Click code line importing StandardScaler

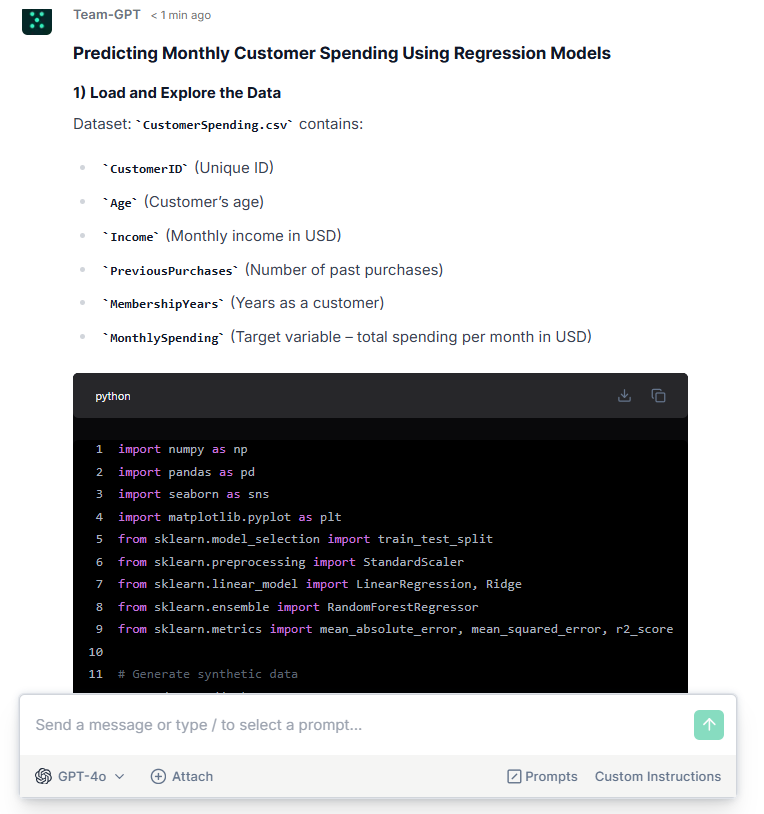point(291,562)
